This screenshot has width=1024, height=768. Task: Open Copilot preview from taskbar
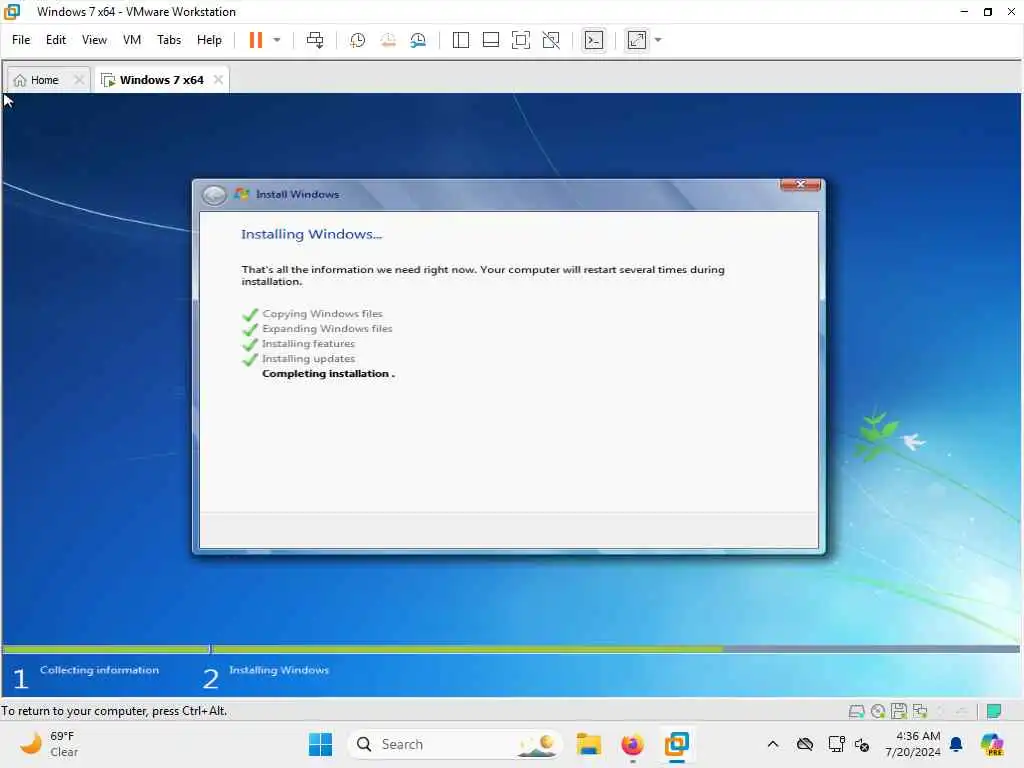992,744
